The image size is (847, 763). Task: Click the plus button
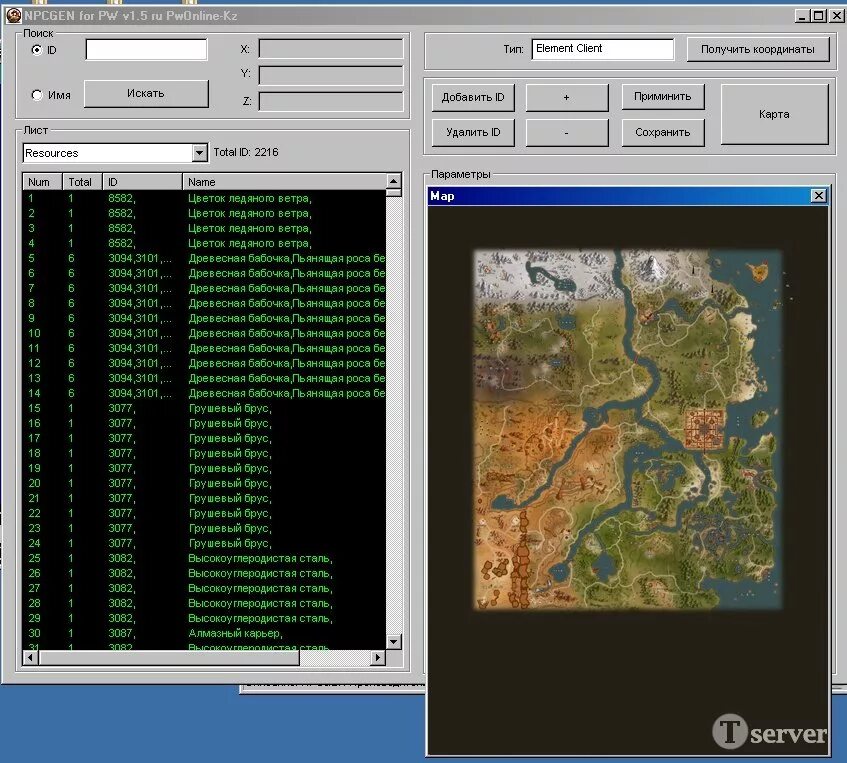click(567, 97)
